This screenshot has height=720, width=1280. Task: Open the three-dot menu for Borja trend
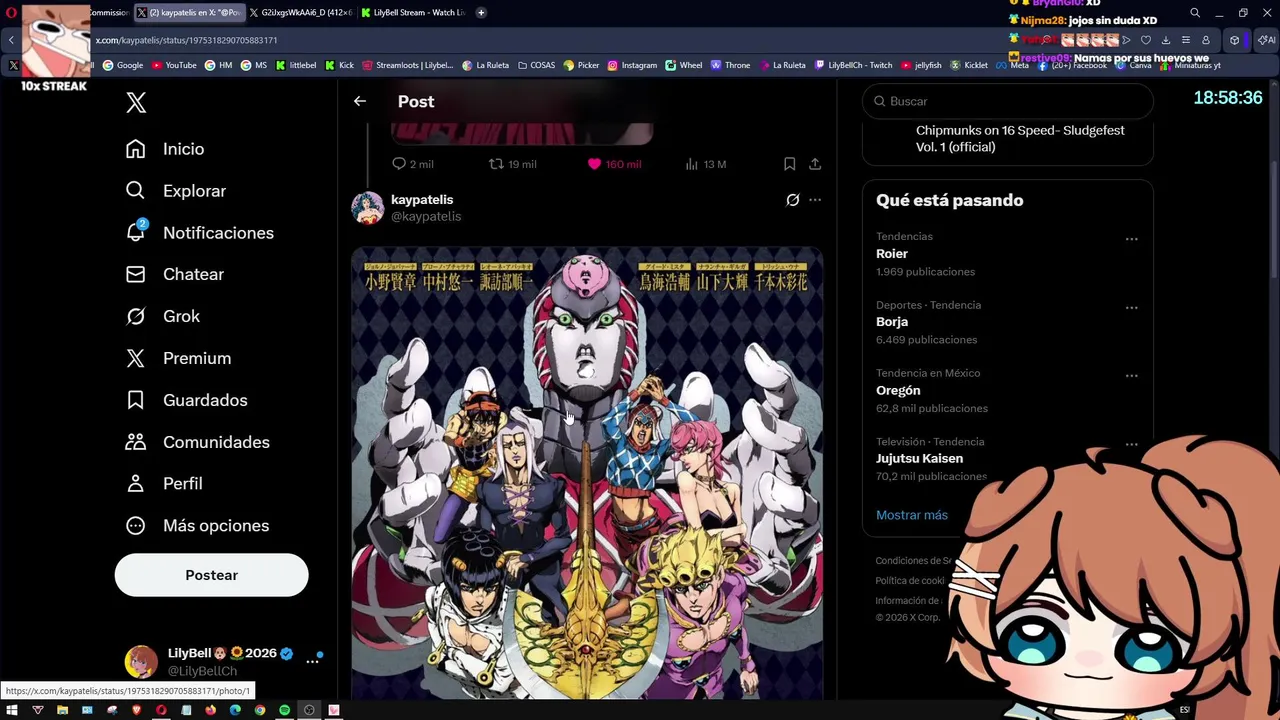pyautogui.click(x=1131, y=308)
